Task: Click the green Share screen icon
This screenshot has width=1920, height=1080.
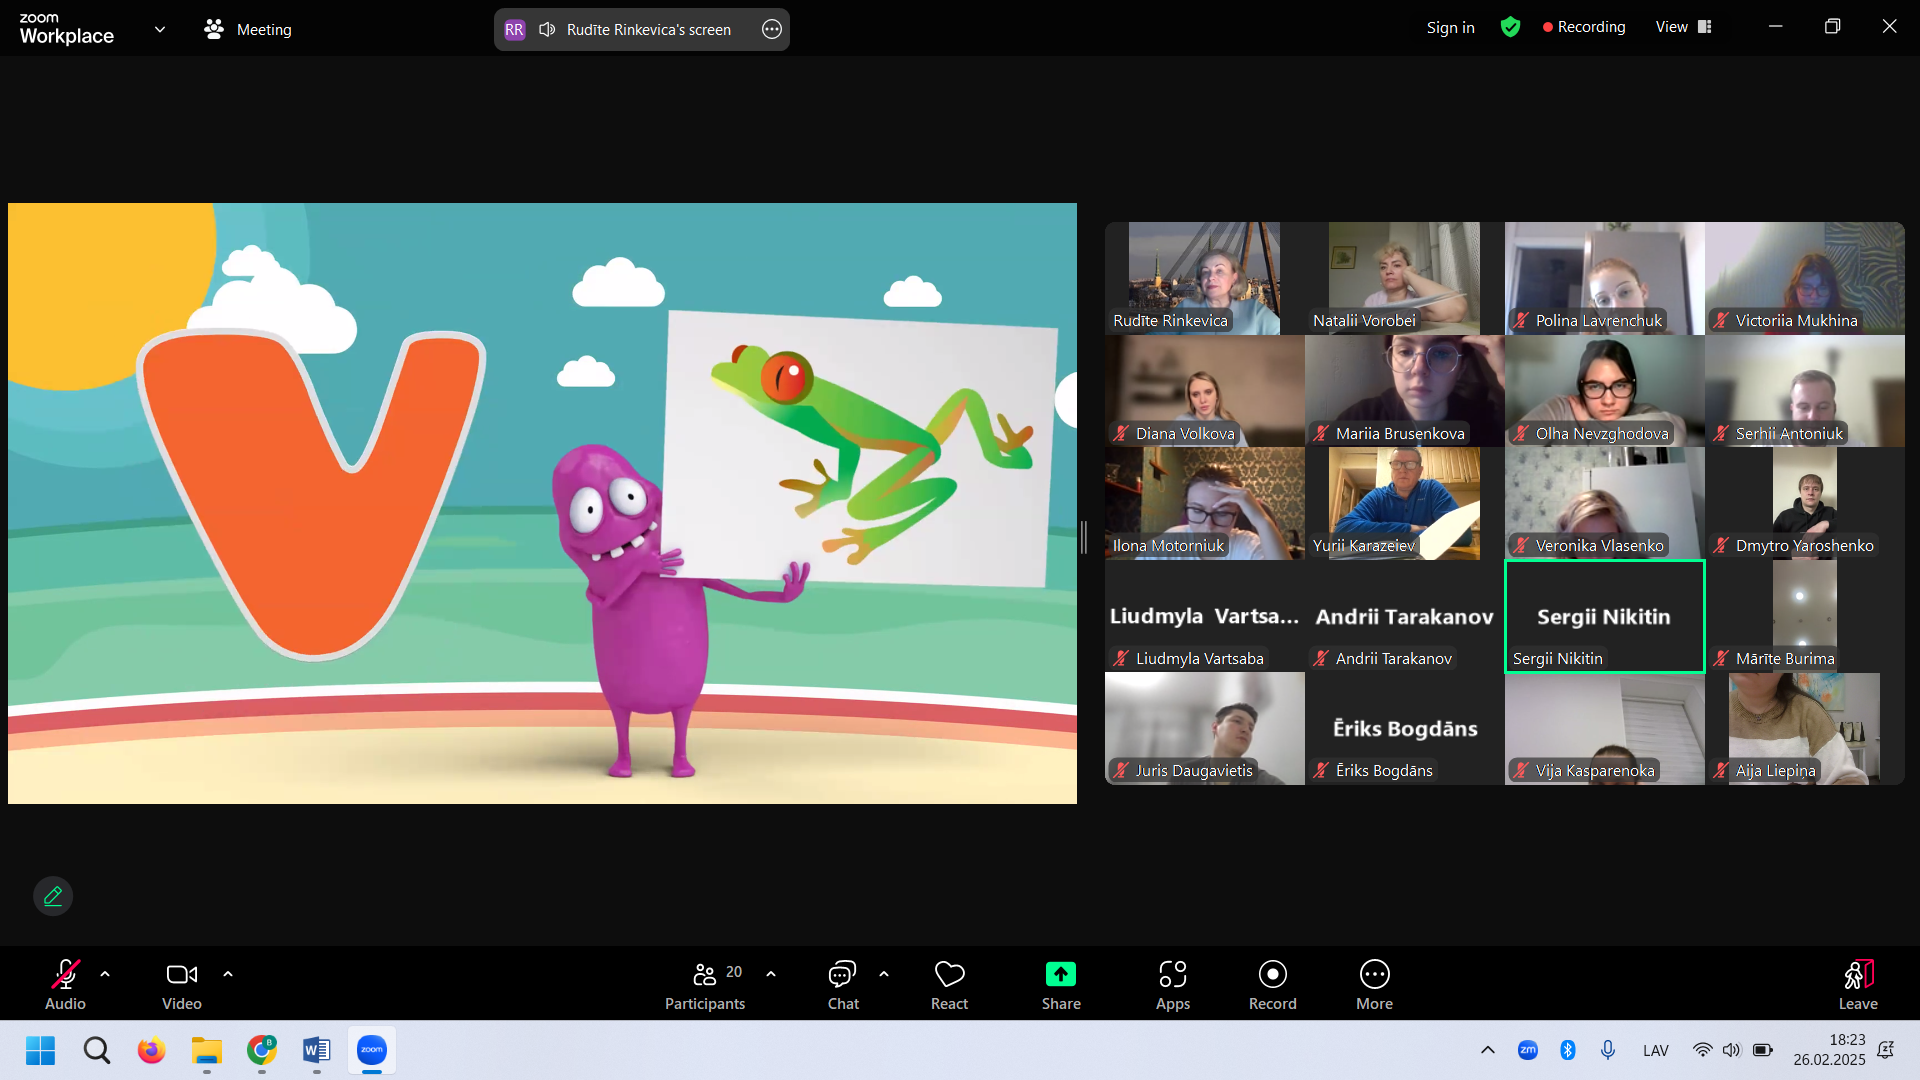Action: [1060, 974]
